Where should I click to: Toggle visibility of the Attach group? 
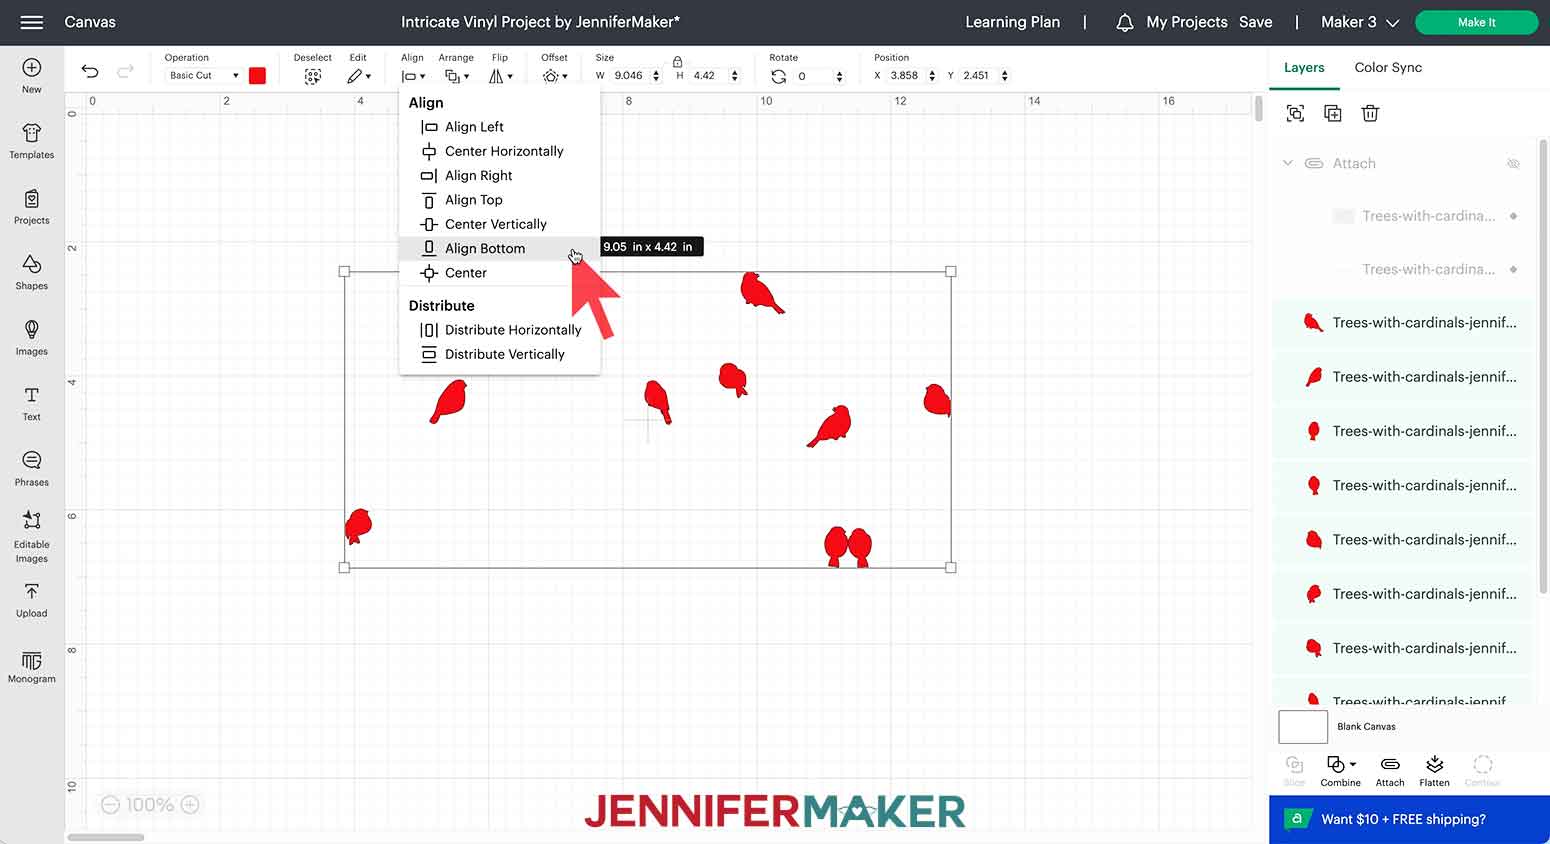pyautogui.click(x=1513, y=163)
